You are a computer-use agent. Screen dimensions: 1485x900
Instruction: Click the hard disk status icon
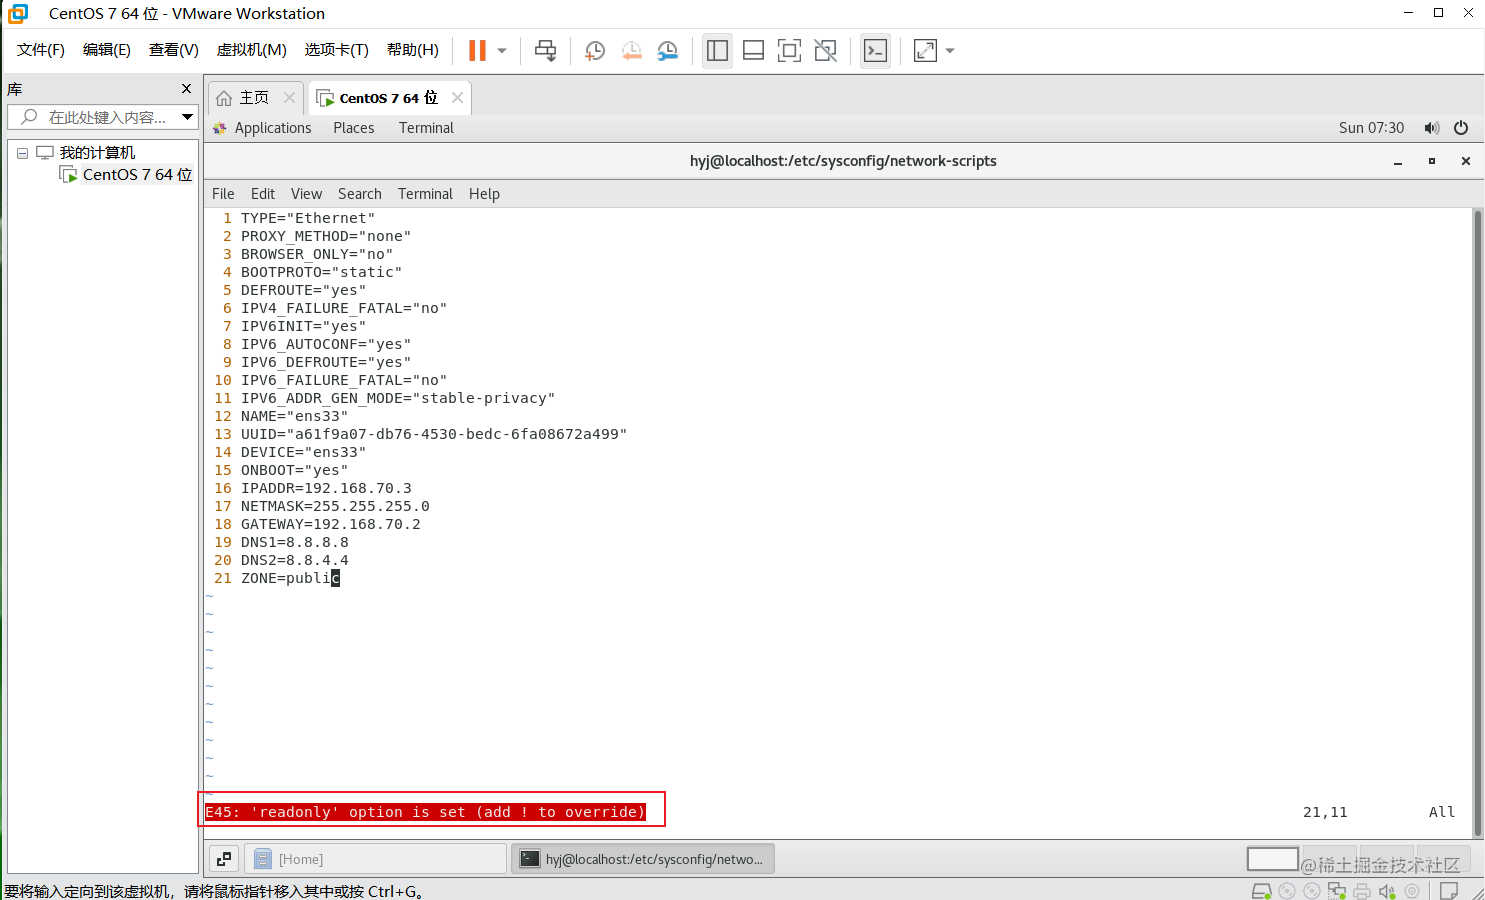point(1262,891)
